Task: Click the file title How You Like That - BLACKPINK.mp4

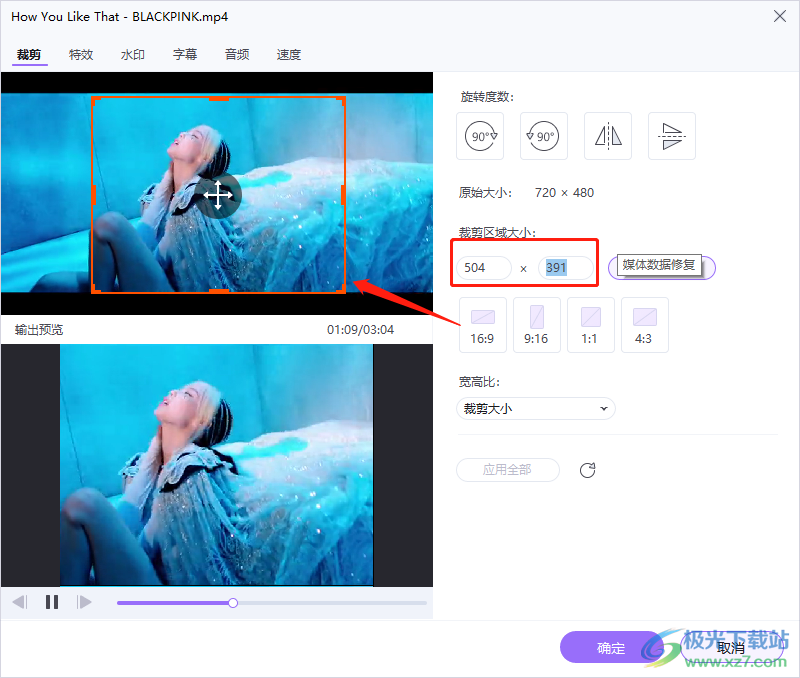Action: click(119, 17)
